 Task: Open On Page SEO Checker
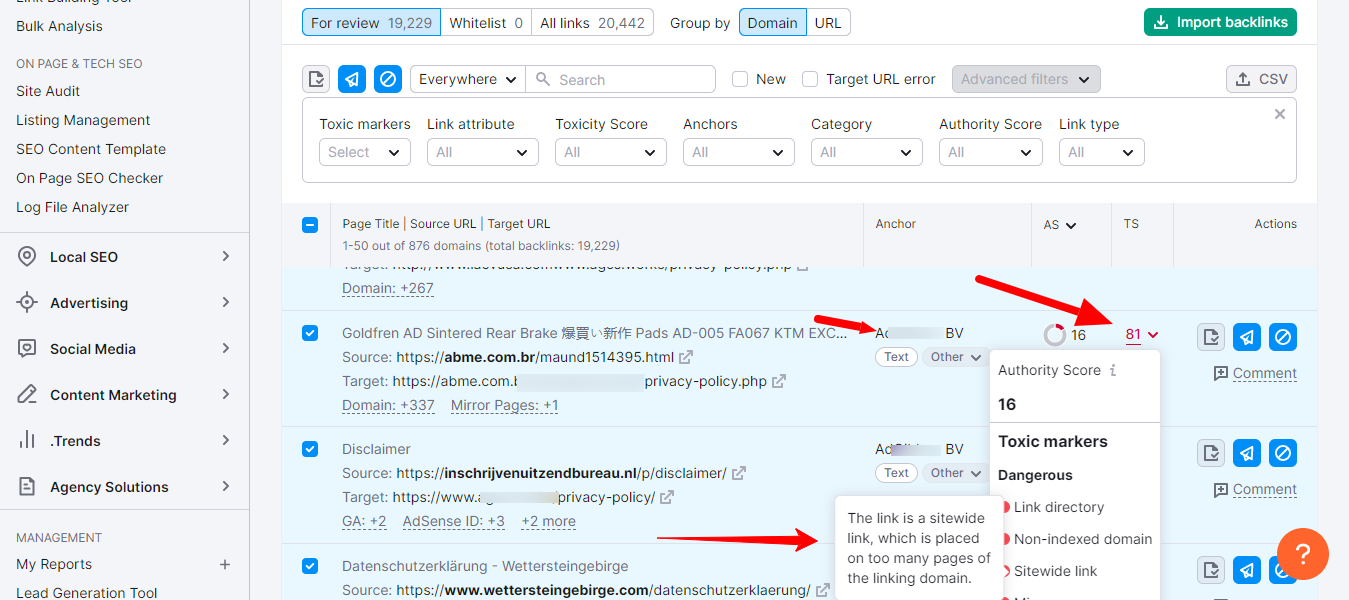point(89,178)
